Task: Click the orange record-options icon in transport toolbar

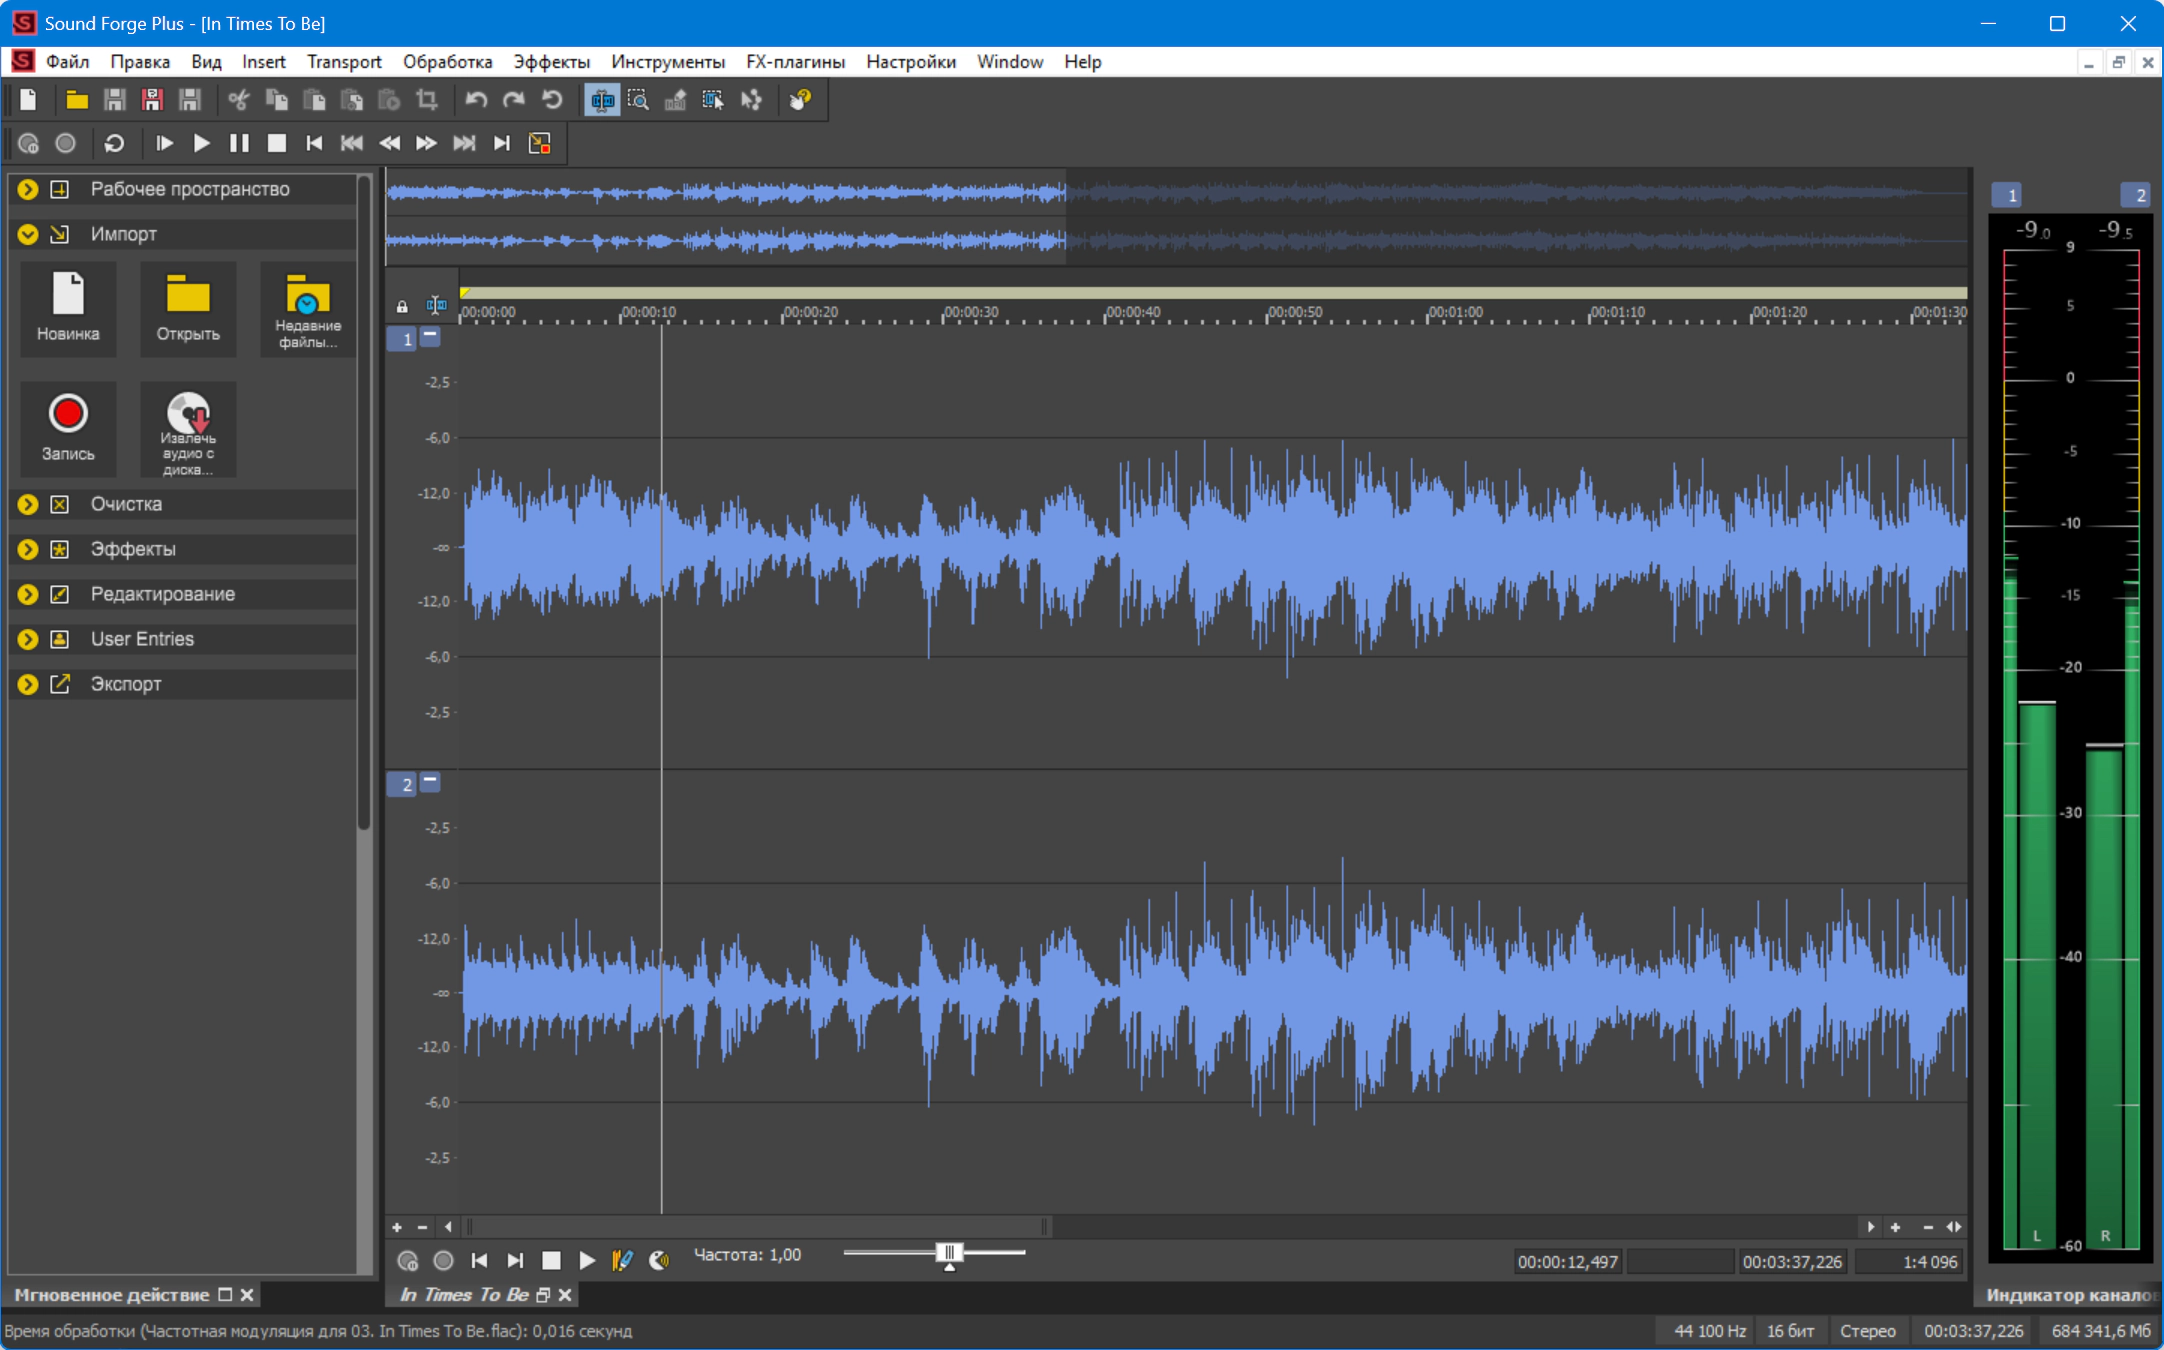Action: pyautogui.click(x=540, y=144)
